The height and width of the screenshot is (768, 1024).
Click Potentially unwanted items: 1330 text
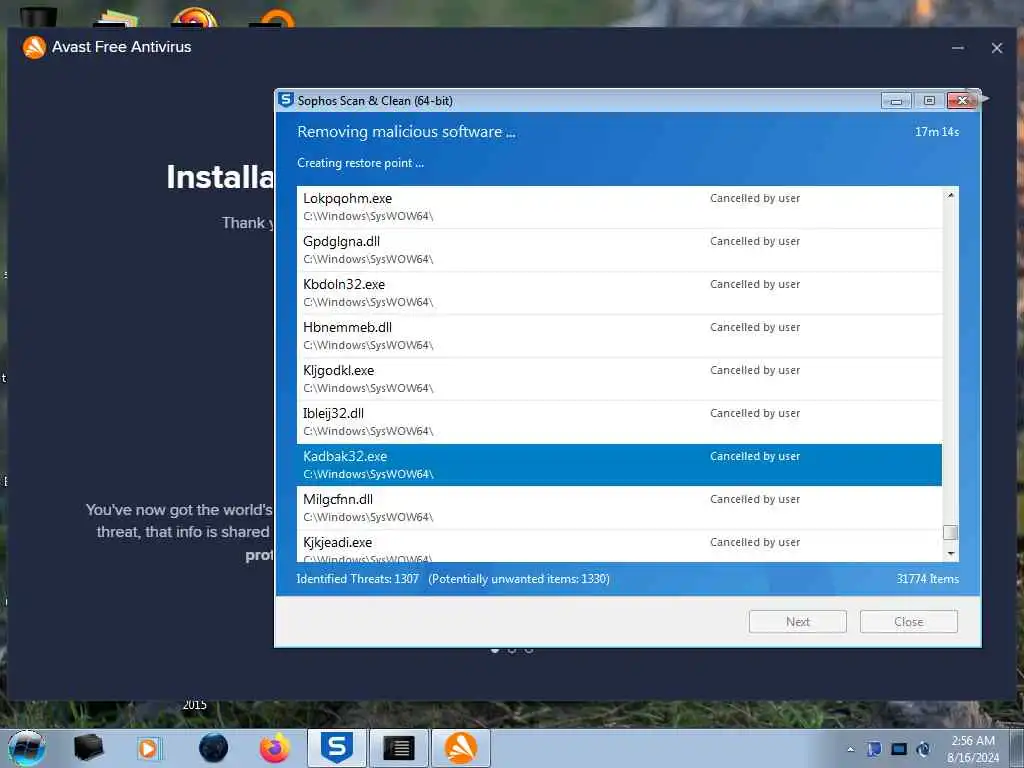pos(519,579)
